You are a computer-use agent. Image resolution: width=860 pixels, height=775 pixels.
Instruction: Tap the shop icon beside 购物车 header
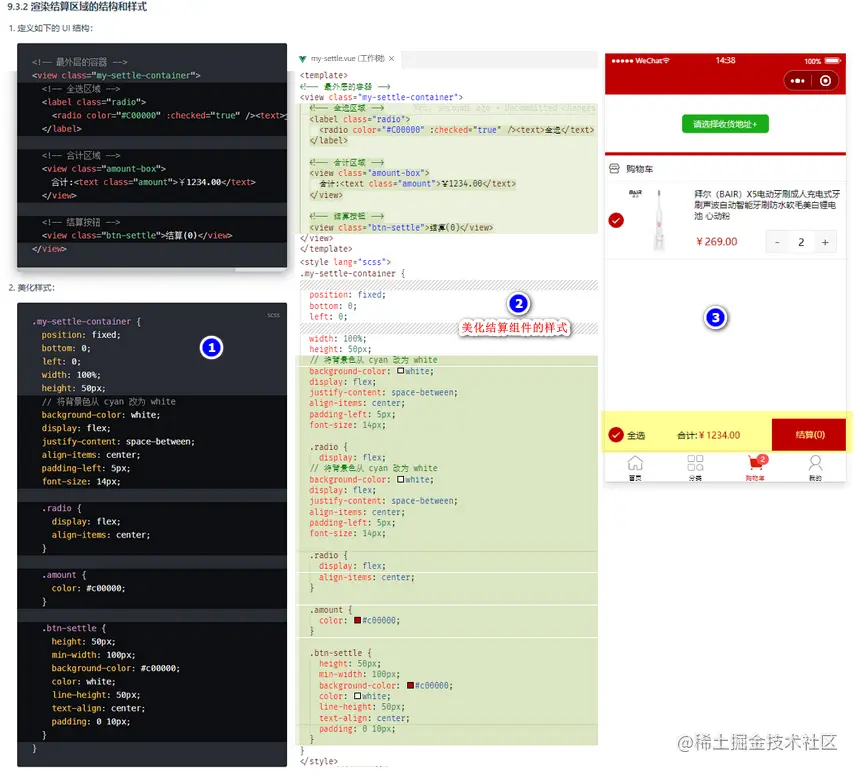tap(614, 168)
